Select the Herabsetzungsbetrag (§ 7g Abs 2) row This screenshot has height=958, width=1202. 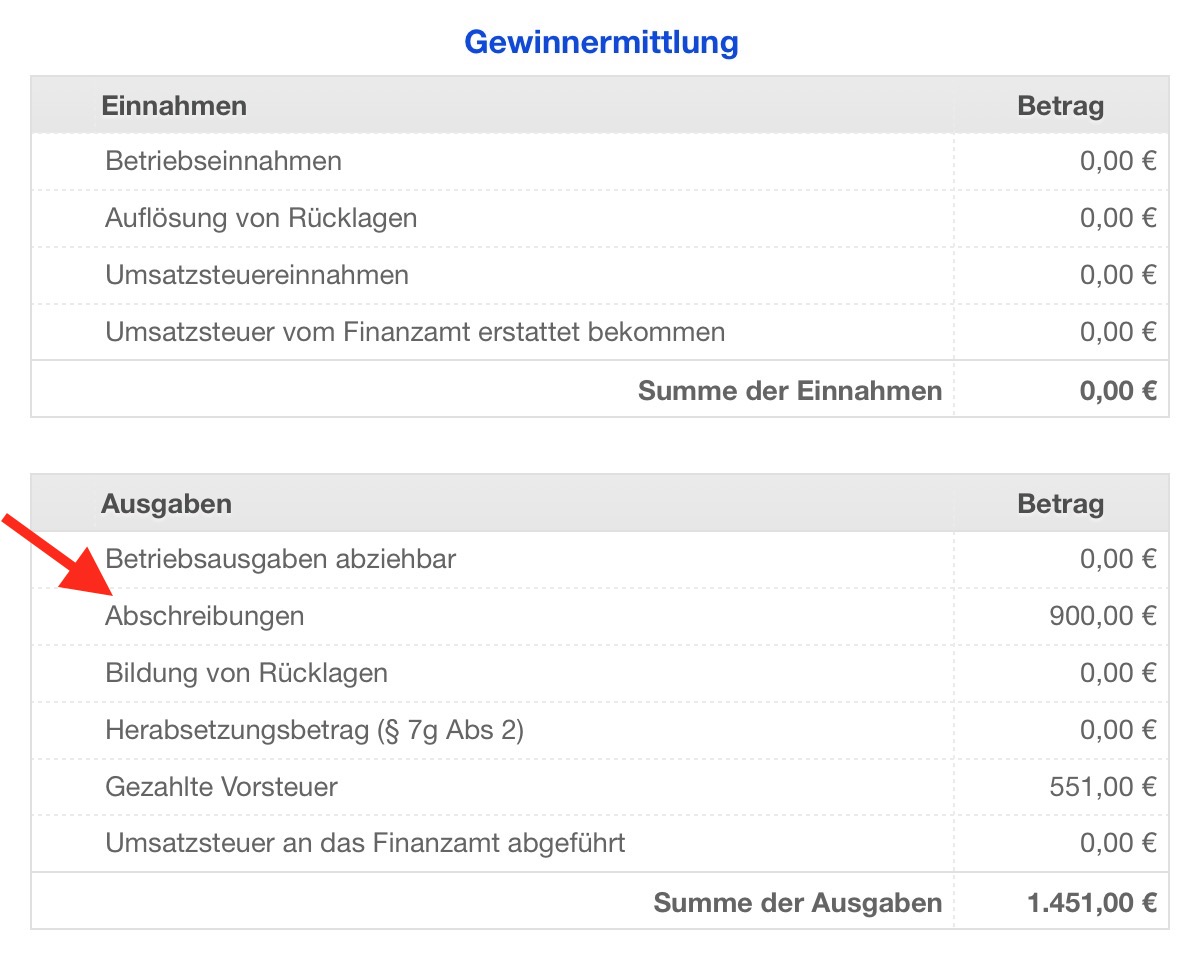coord(314,730)
